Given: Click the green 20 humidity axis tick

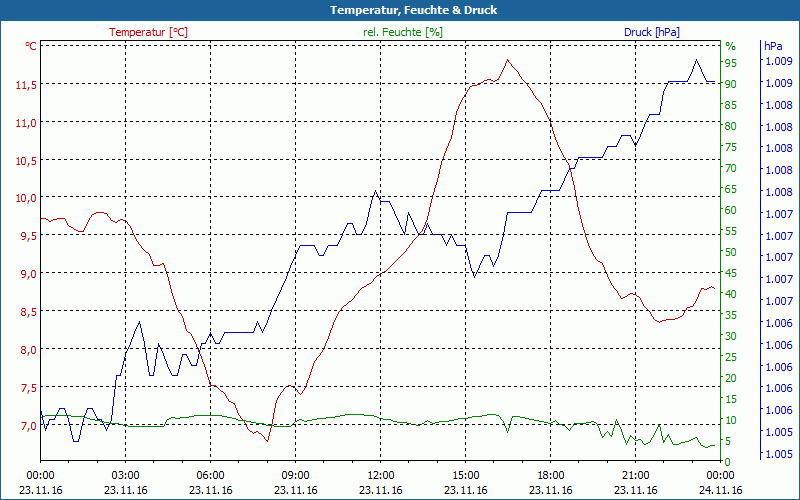Looking at the screenshot, I should pos(731,378).
